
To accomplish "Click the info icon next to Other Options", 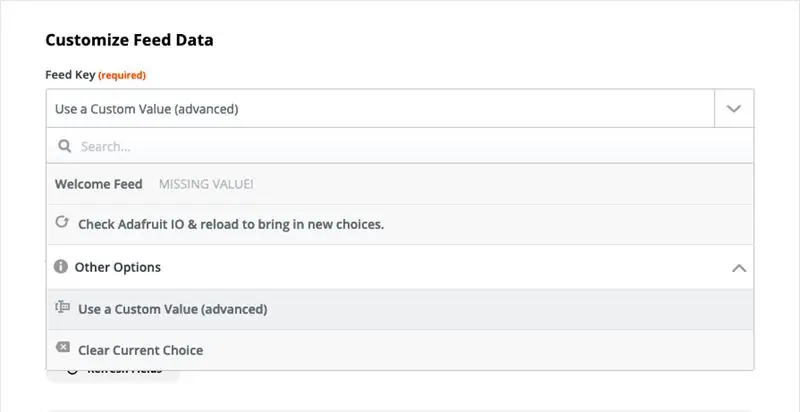I will (61, 266).
